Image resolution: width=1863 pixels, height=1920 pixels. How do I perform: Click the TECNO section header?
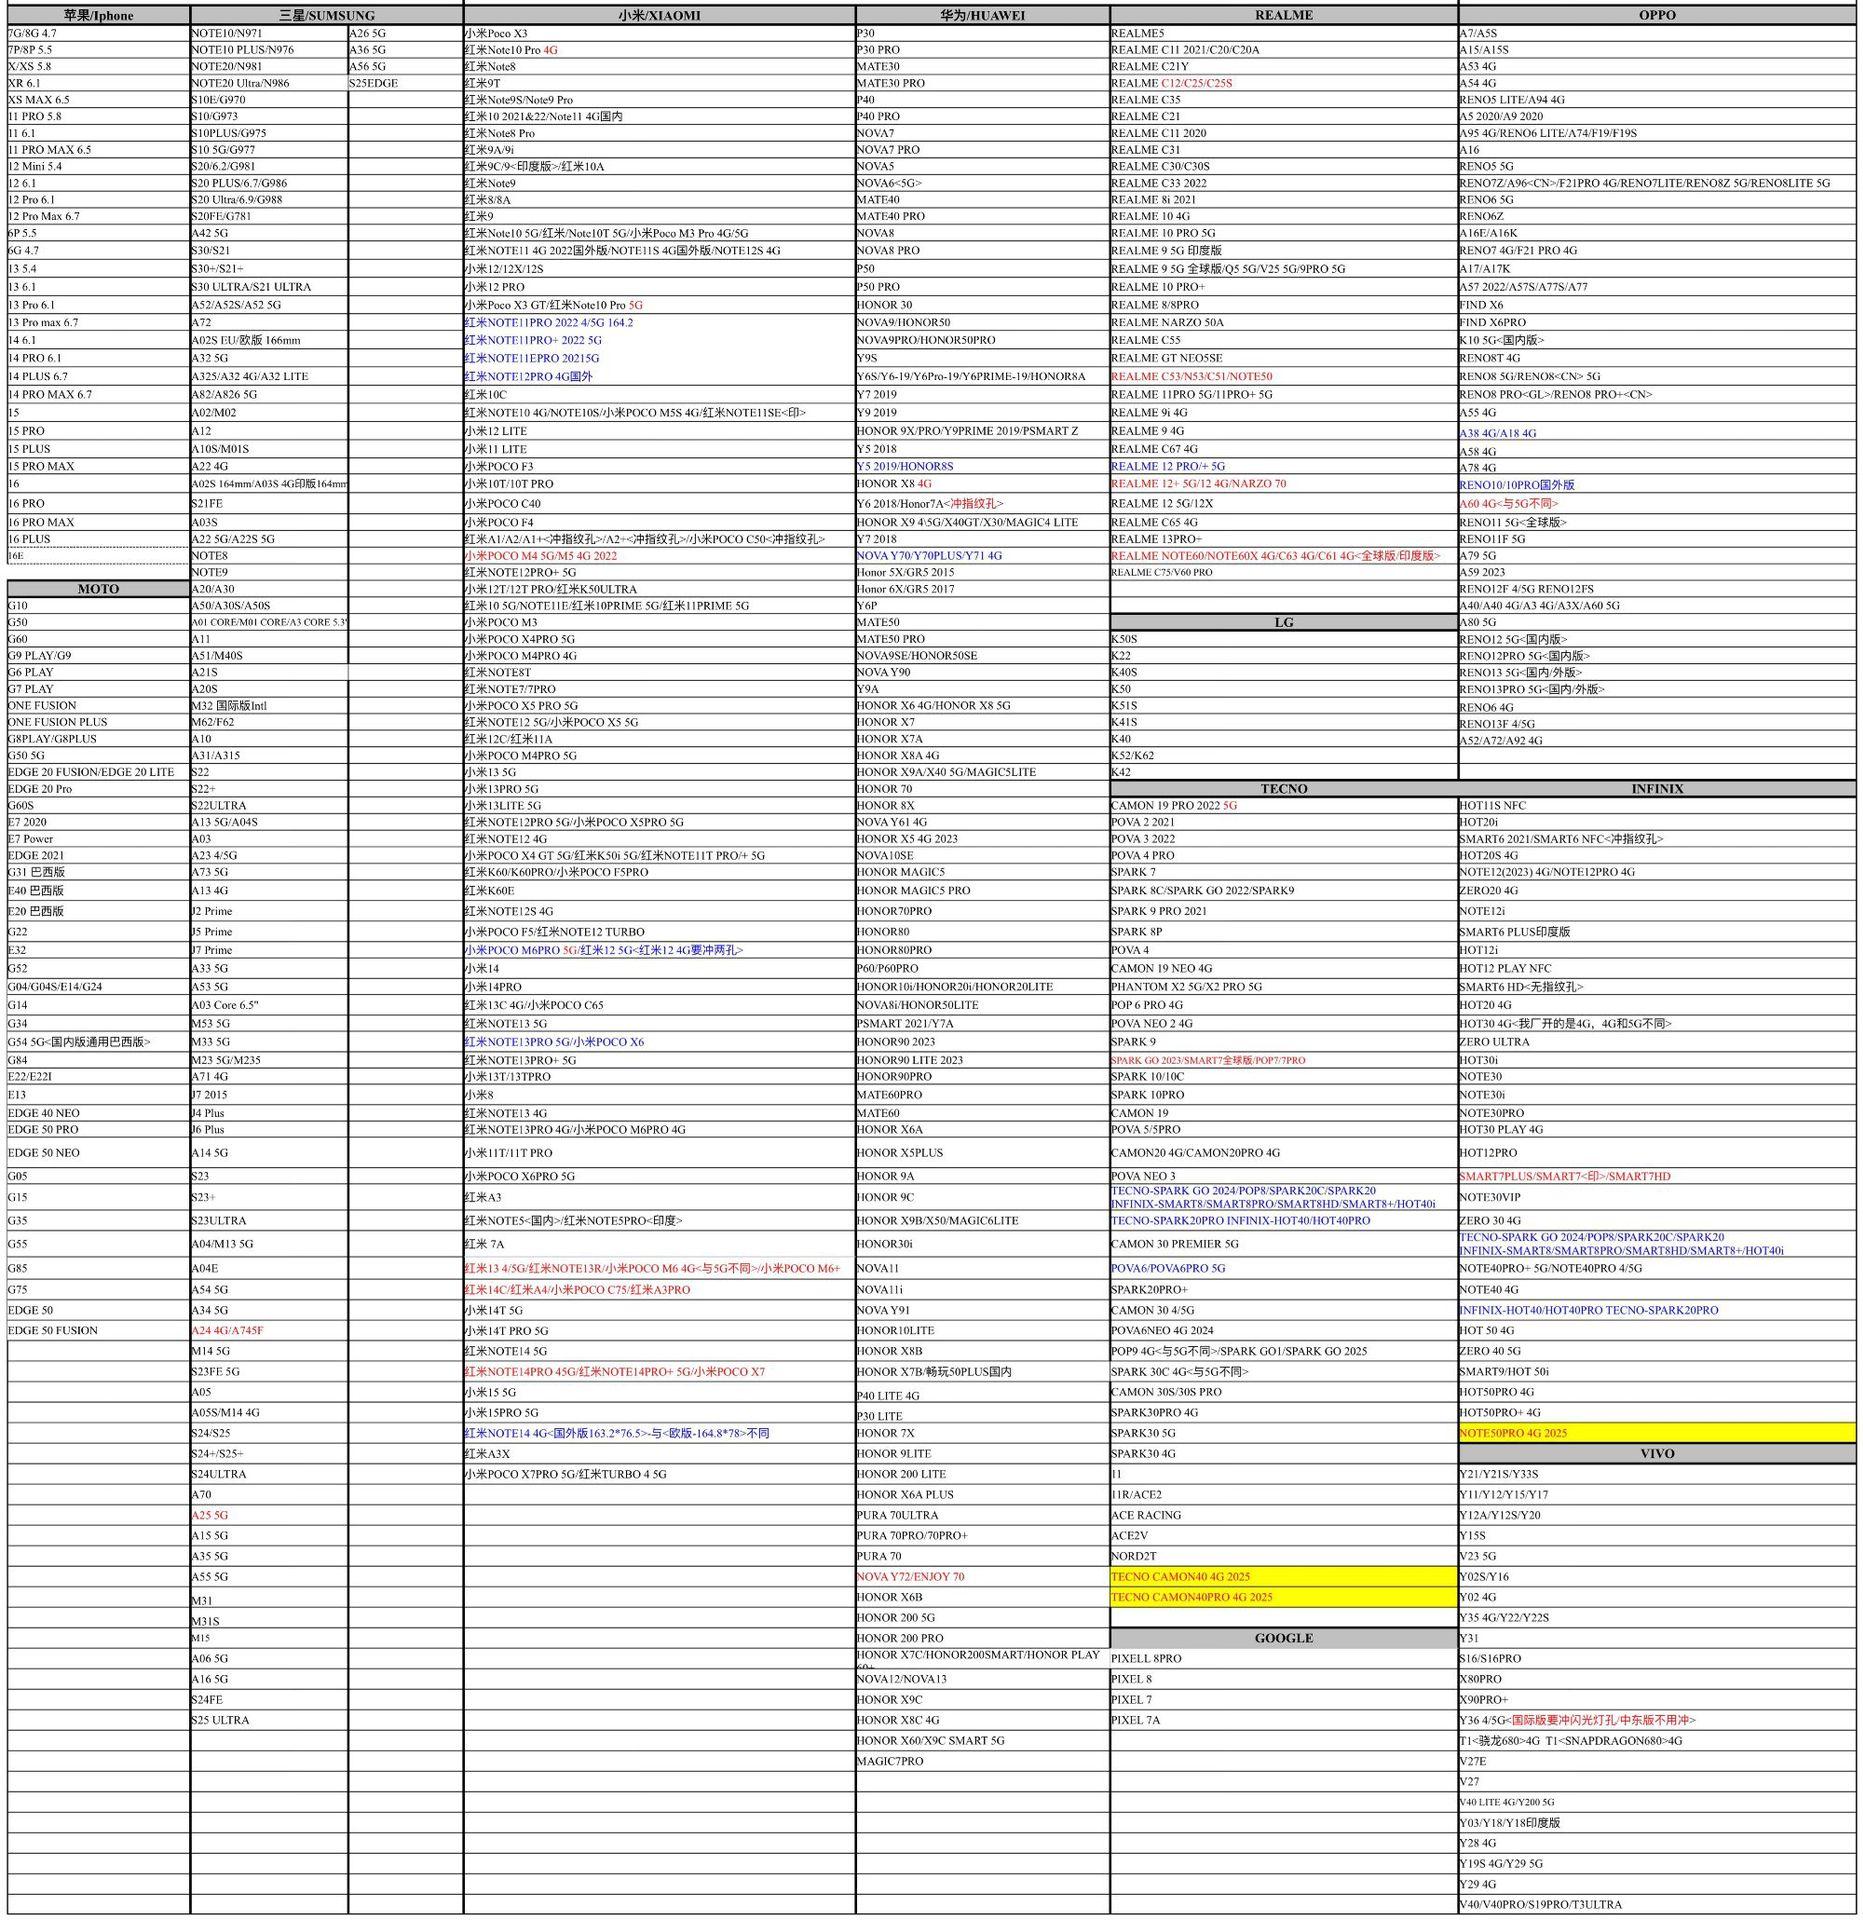point(1284,789)
